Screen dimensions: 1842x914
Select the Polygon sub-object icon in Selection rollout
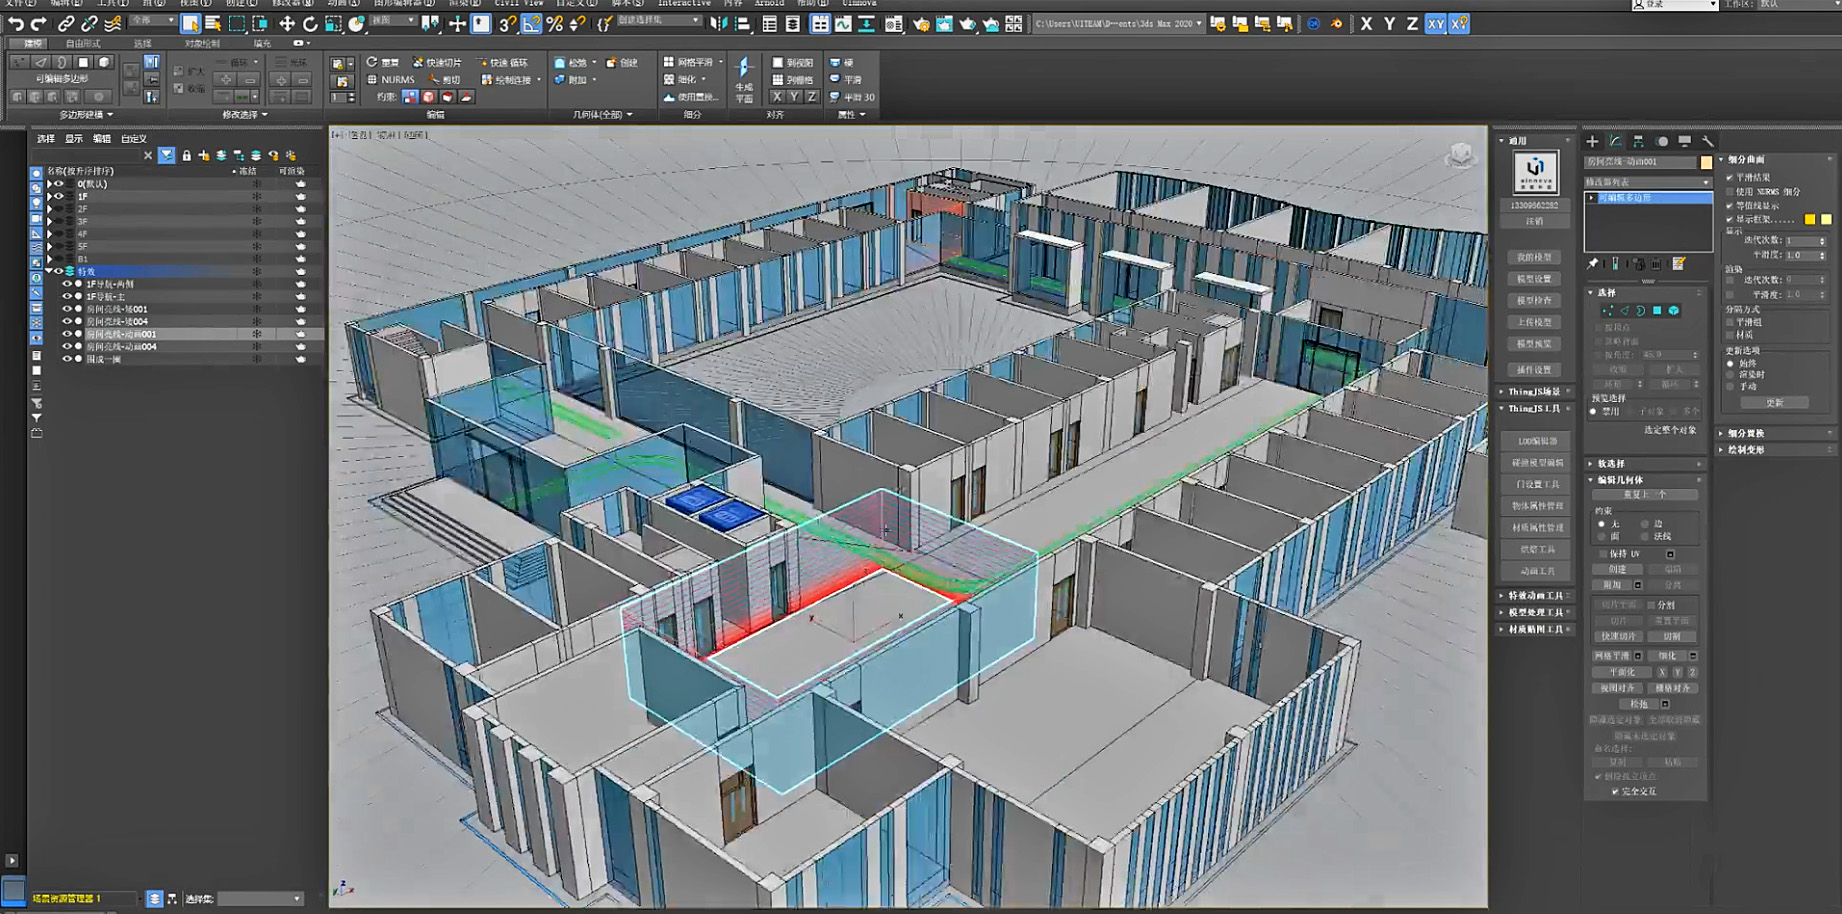(1657, 312)
